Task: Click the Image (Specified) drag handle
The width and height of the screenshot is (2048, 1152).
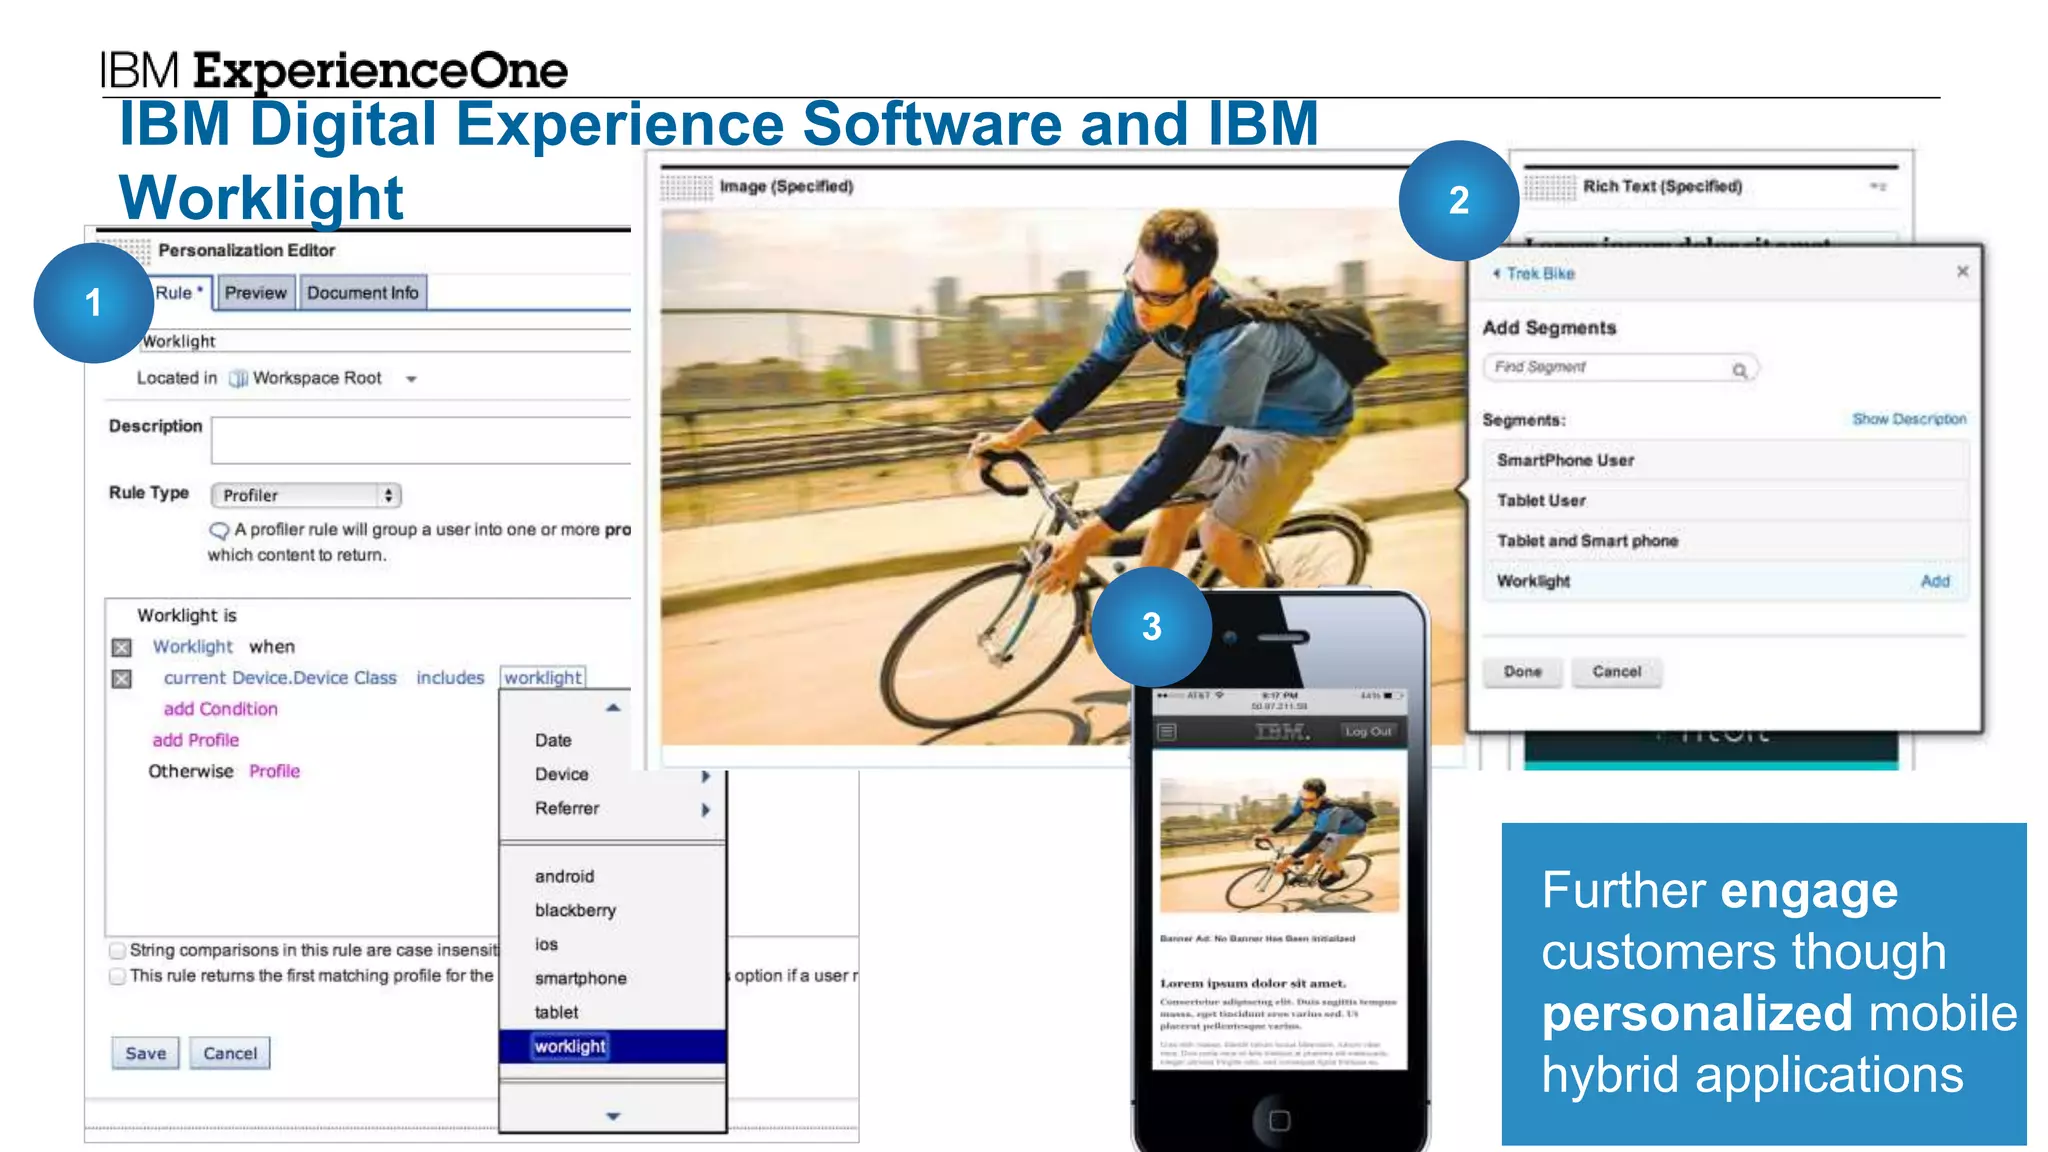Action: (686, 187)
